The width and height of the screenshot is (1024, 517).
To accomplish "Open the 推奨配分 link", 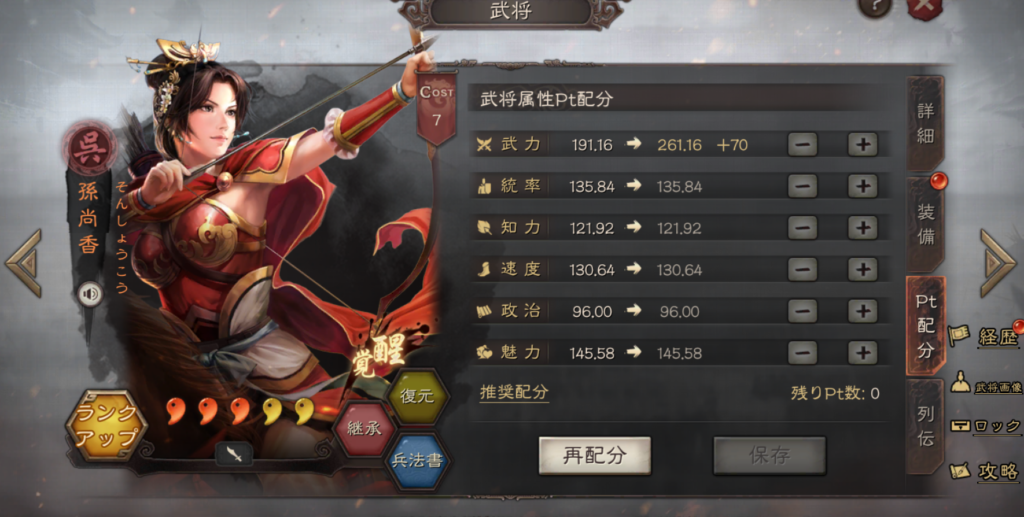I will point(514,392).
